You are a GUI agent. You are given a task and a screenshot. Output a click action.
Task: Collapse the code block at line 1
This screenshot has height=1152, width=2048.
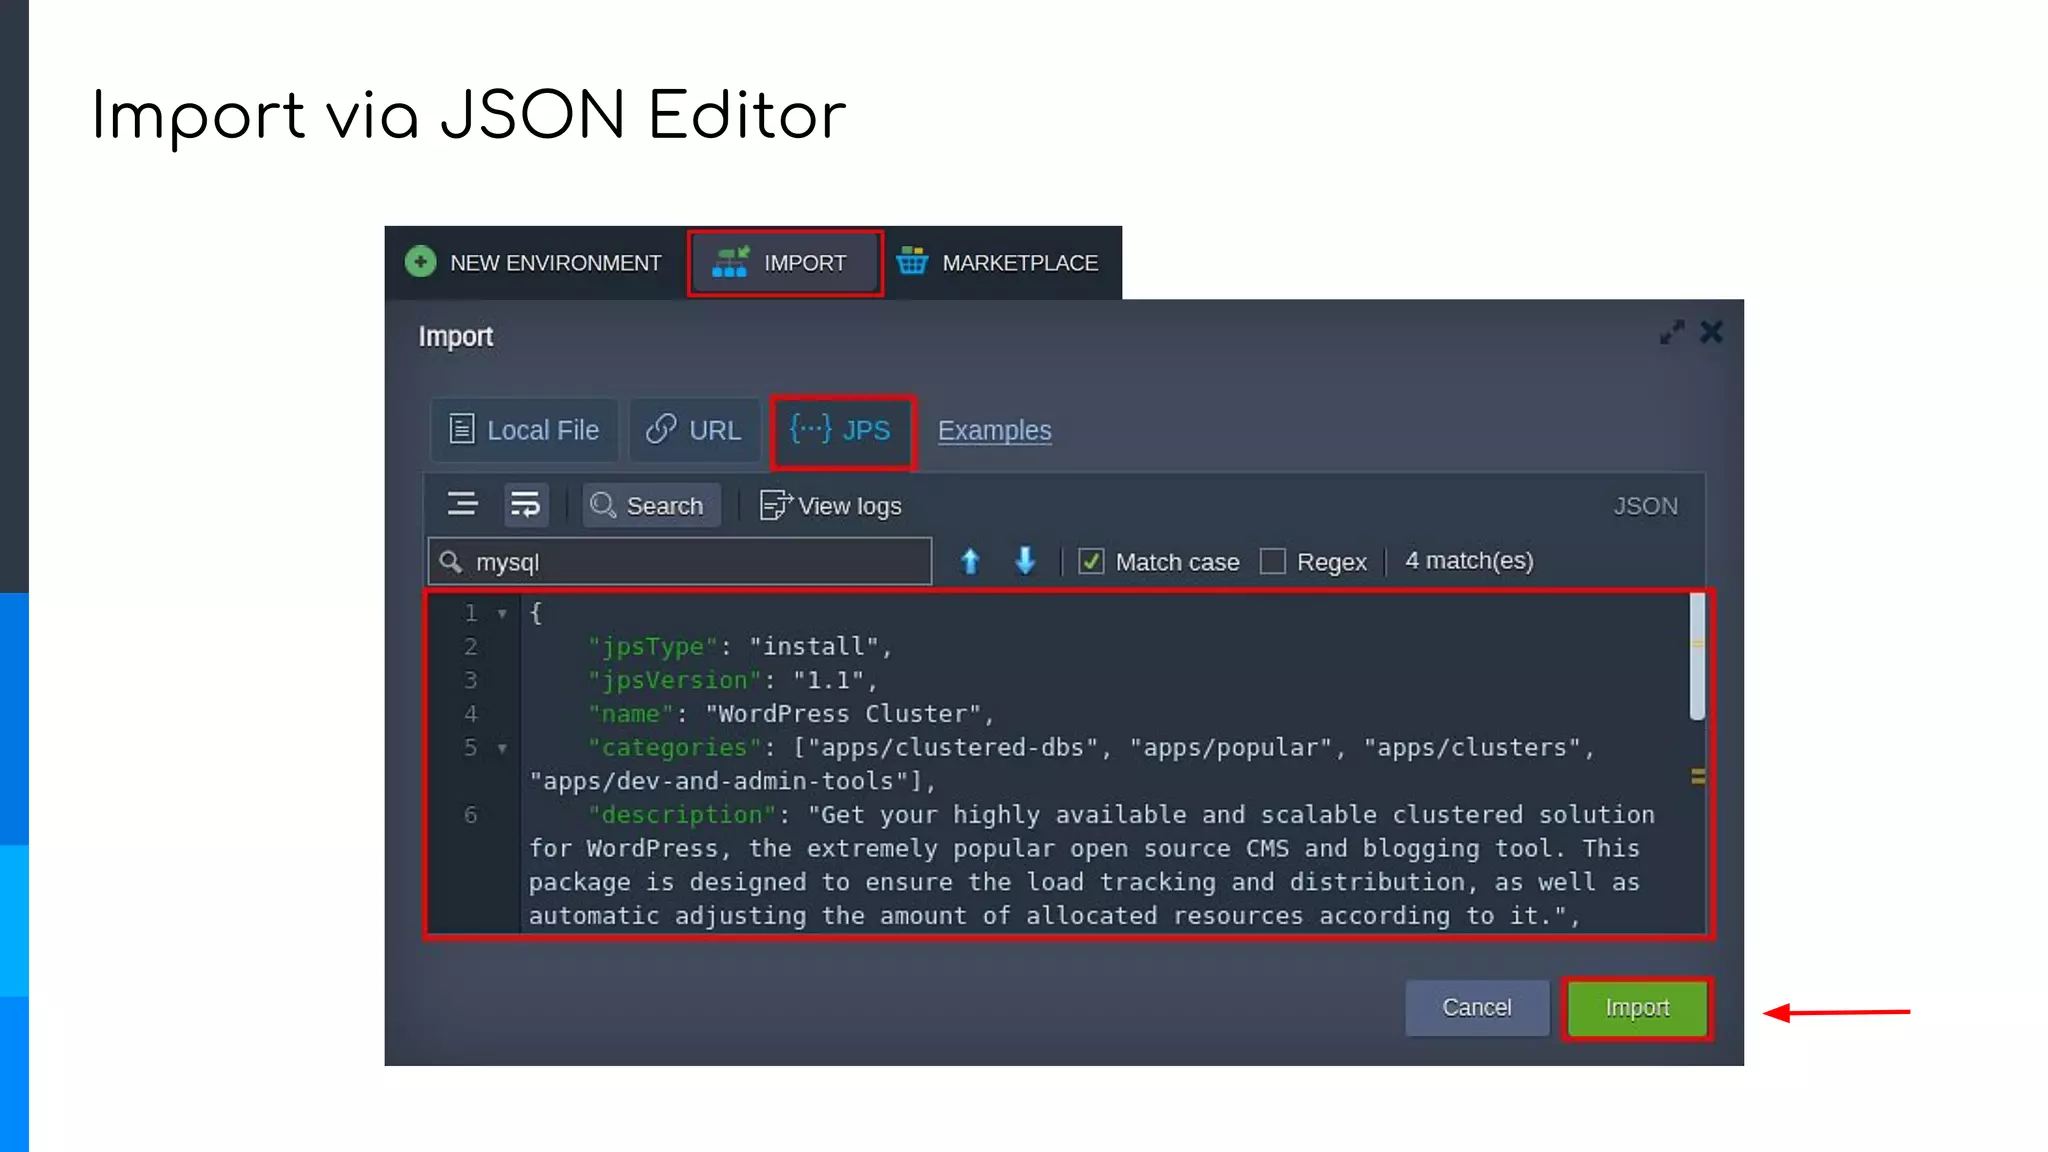point(502,613)
